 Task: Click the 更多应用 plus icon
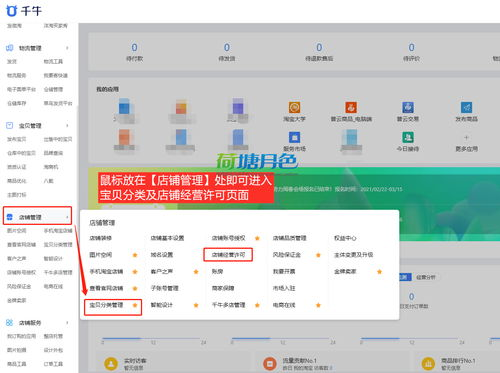coord(466,137)
